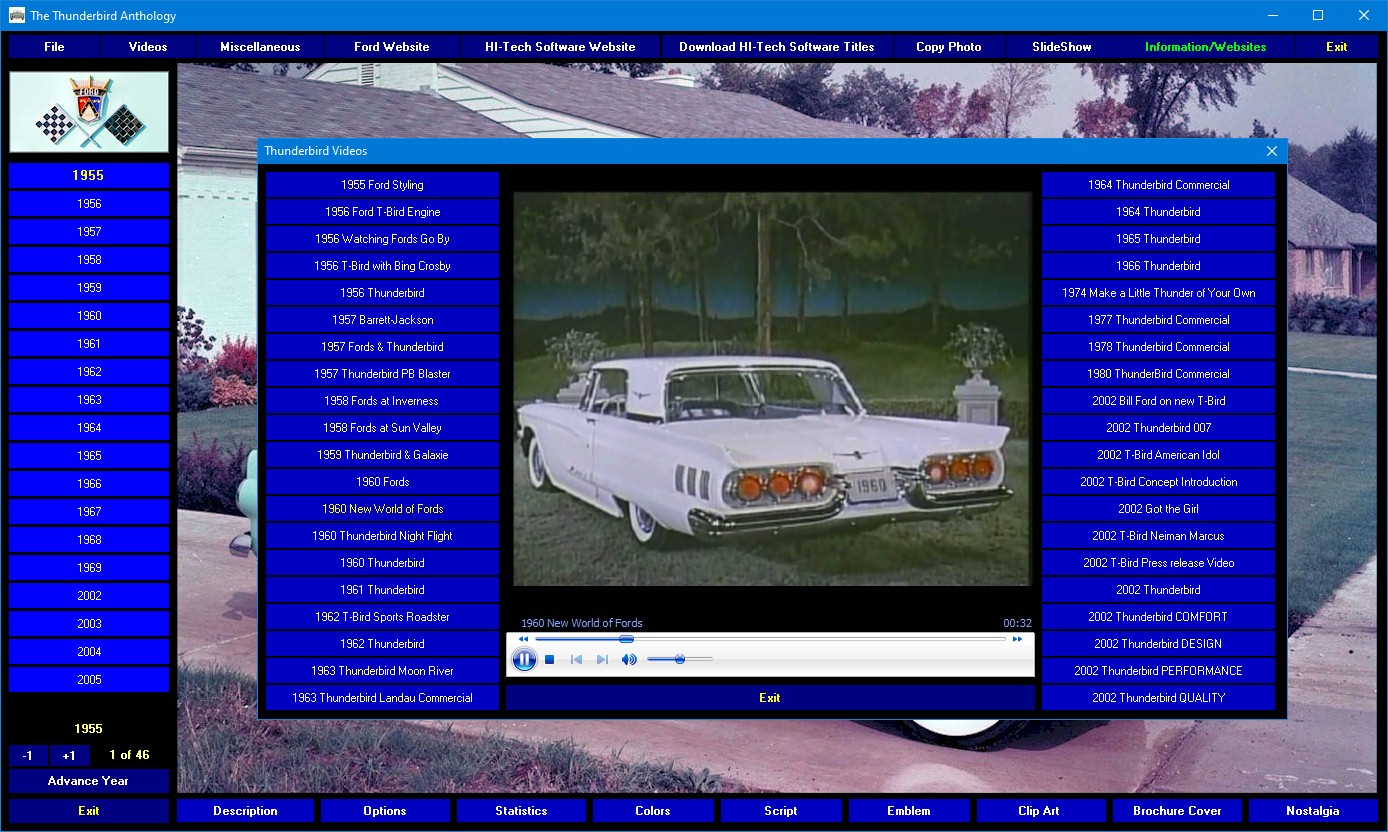1388x832 pixels.
Task: Mute the video player volume
Action: (629, 659)
